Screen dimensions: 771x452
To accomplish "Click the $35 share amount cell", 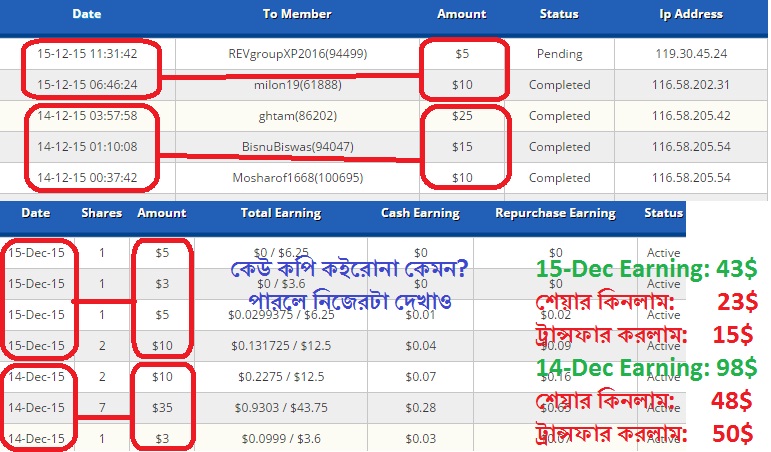I will coord(161,408).
